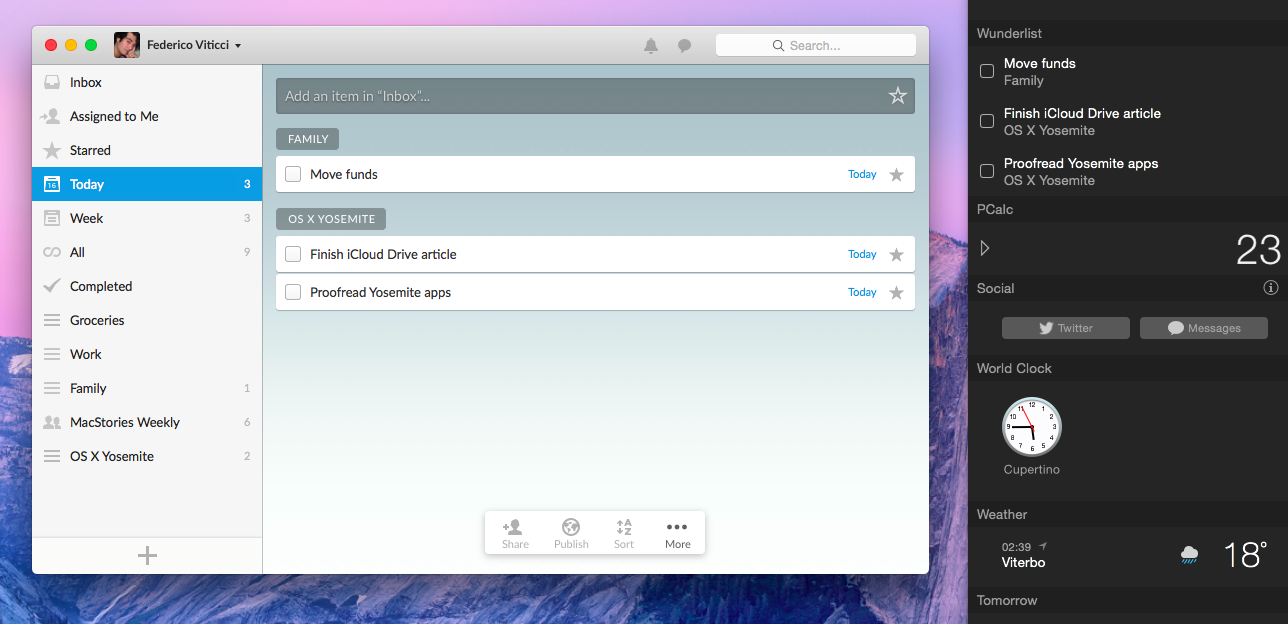The width and height of the screenshot is (1288, 624).
Task: Click the OS X Yosemite list icon
Action: click(52, 456)
